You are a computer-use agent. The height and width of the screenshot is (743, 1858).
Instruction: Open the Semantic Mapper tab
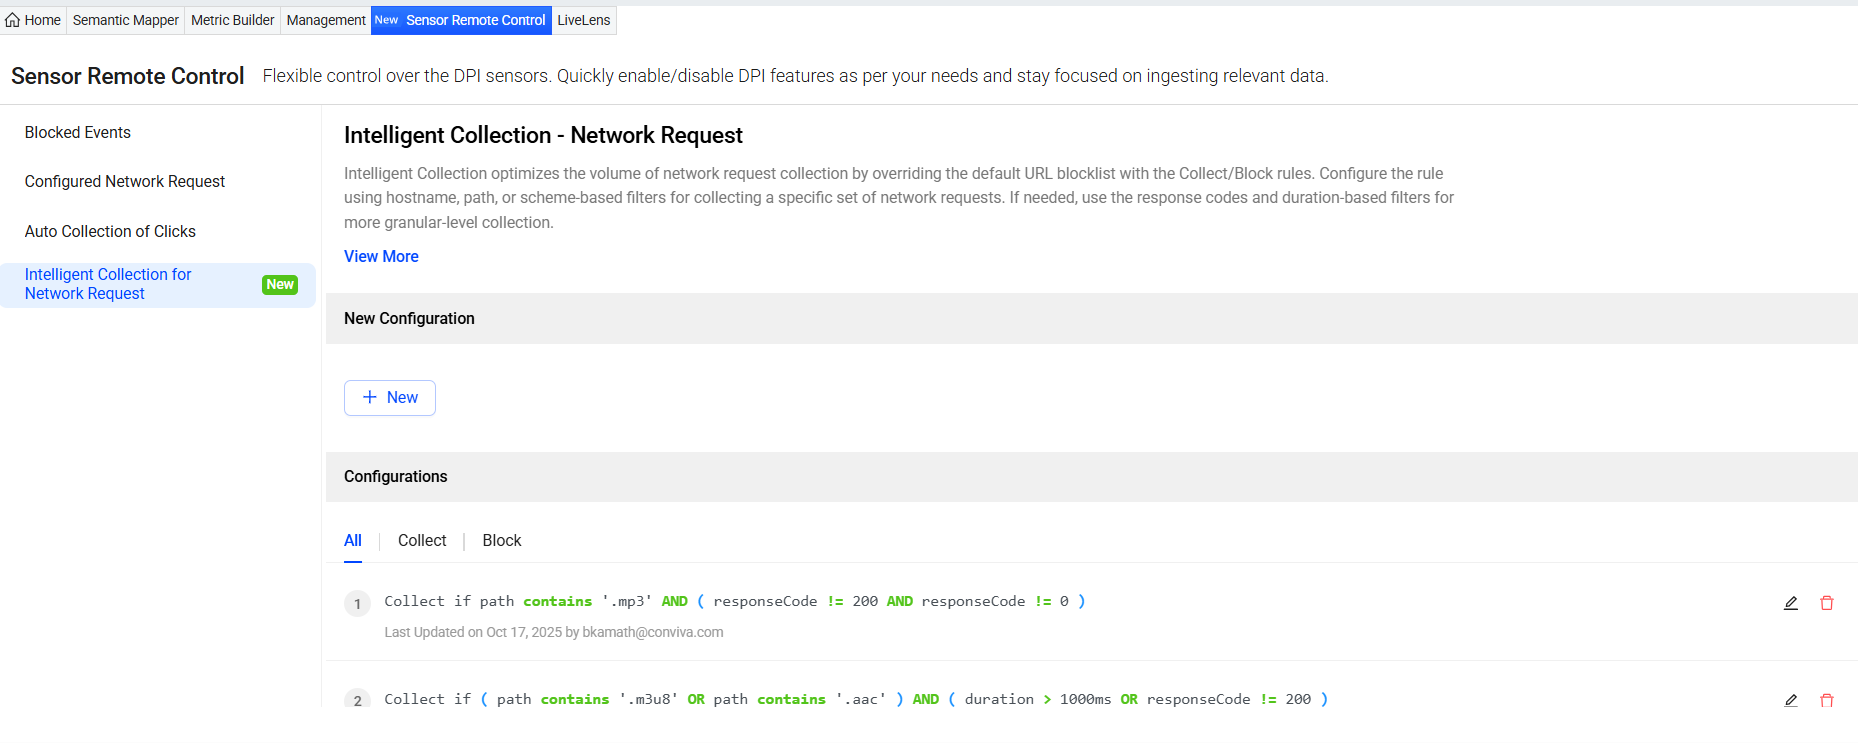point(126,20)
